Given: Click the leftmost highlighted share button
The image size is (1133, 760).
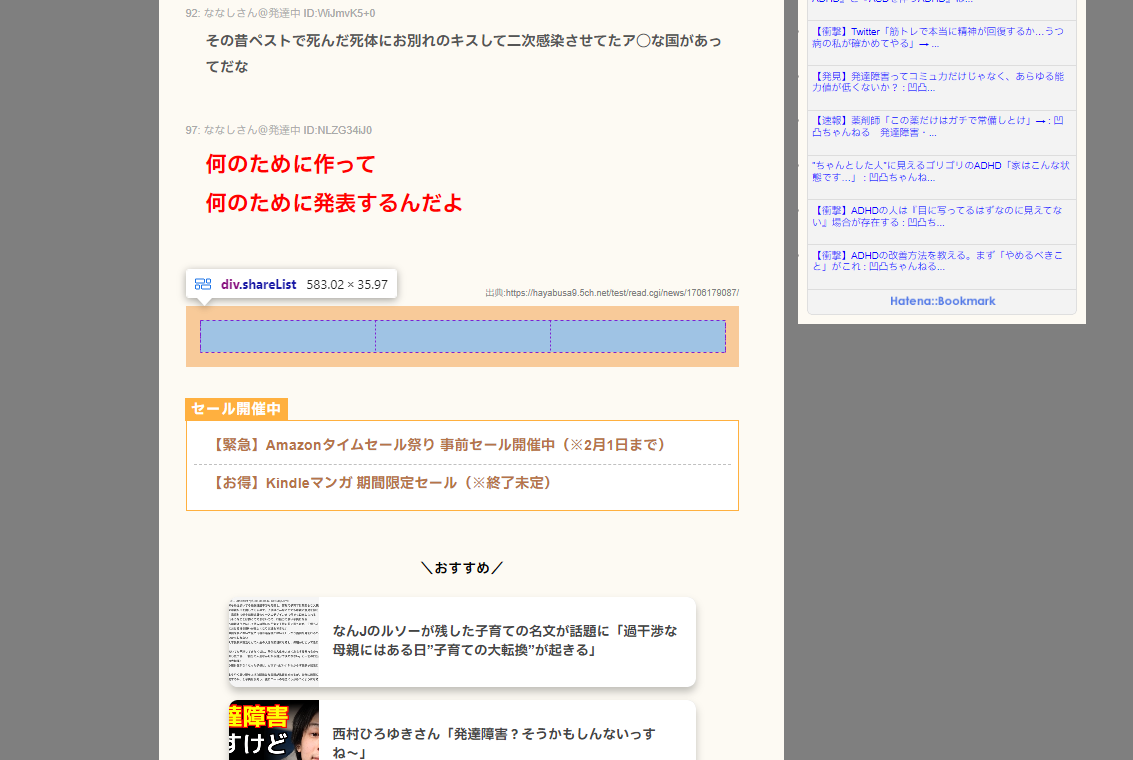Looking at the screenshot, I should pyautogui.click(x=287, y=337).
